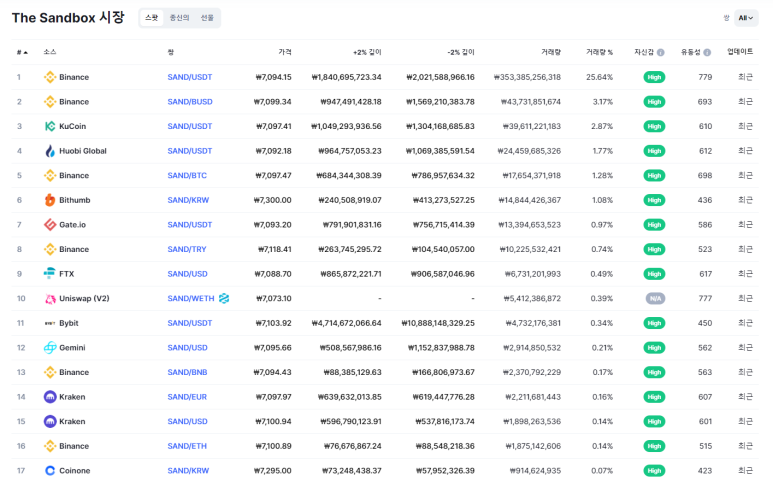The width and height of the screenshot is (773, 481).
Task: Click the Bybit logo icon
Action: coord(50,323)
